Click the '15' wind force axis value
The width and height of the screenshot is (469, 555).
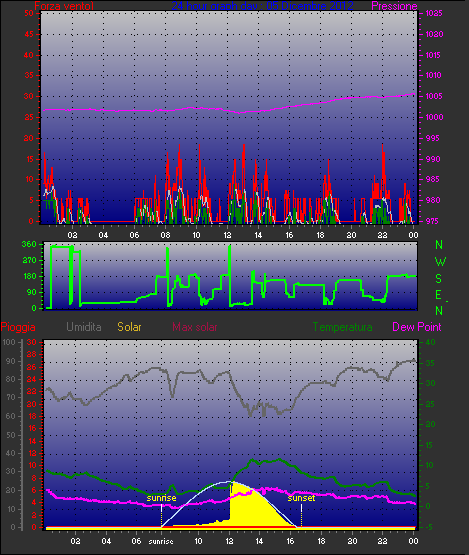(29, 159)
